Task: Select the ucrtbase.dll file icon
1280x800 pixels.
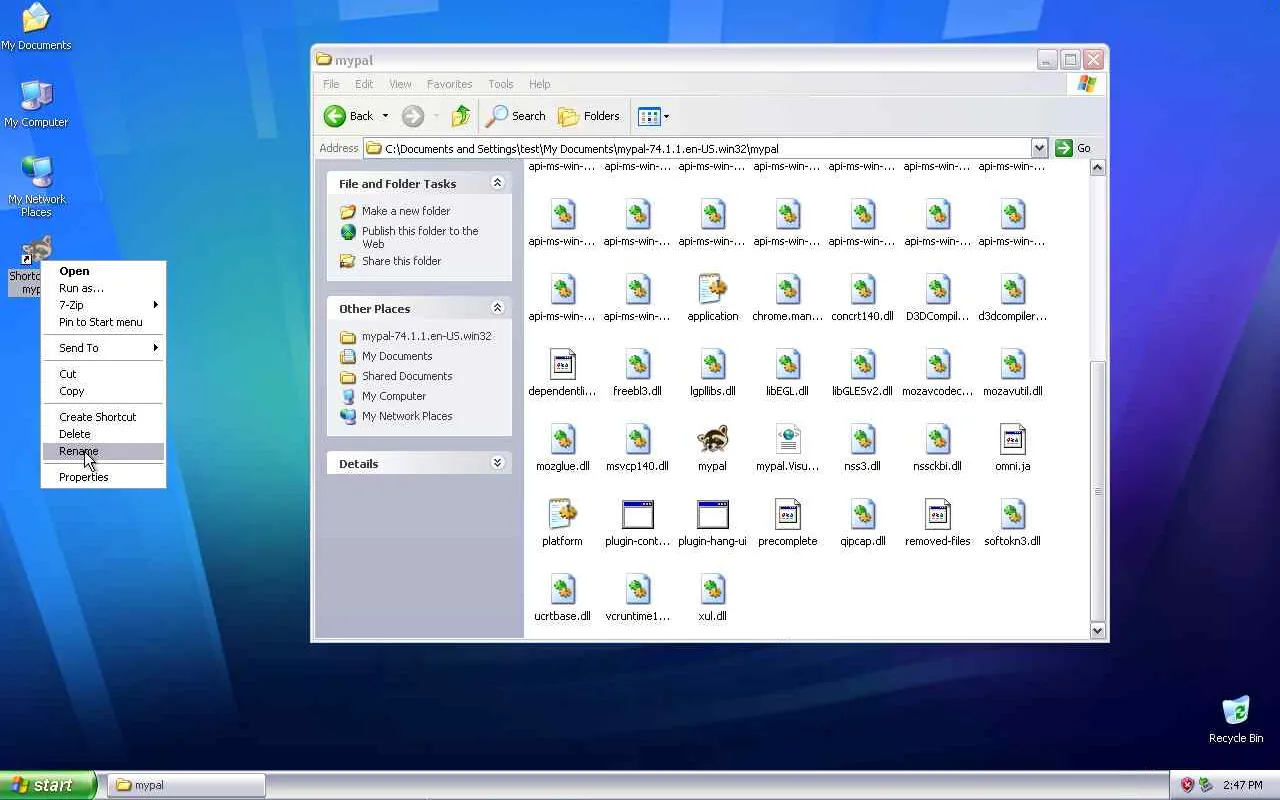Action: [x=562, y=590]
